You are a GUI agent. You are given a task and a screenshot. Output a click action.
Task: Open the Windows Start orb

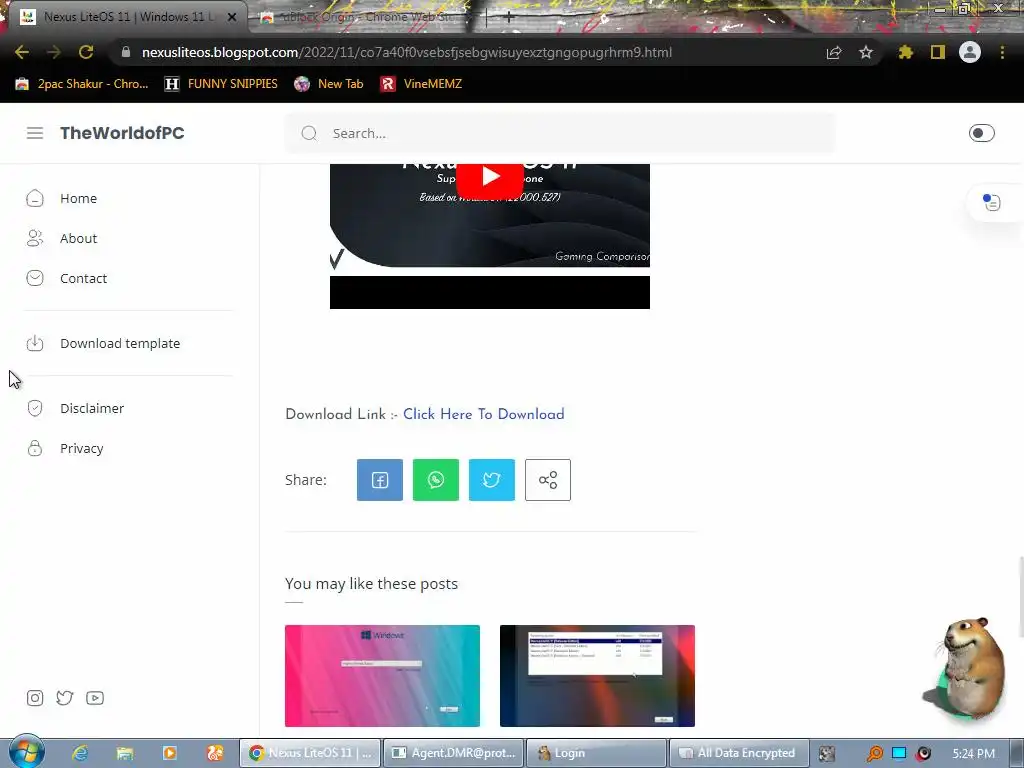tap(26, 752)
